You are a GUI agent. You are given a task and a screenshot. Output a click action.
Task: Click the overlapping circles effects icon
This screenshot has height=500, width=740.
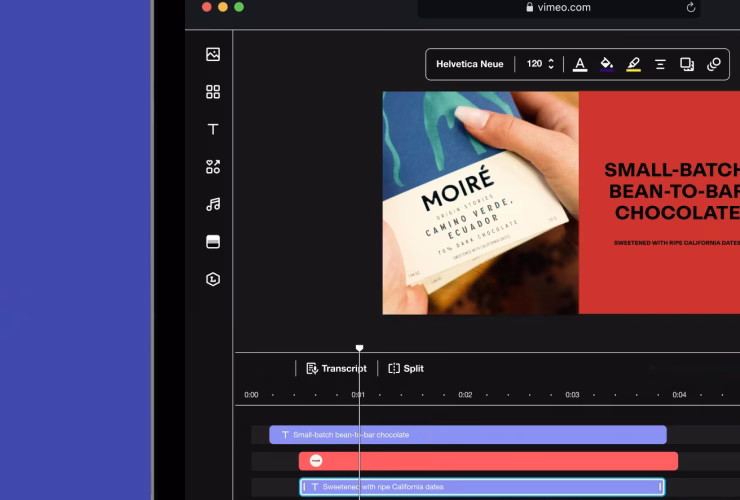(x=714, y=64)
